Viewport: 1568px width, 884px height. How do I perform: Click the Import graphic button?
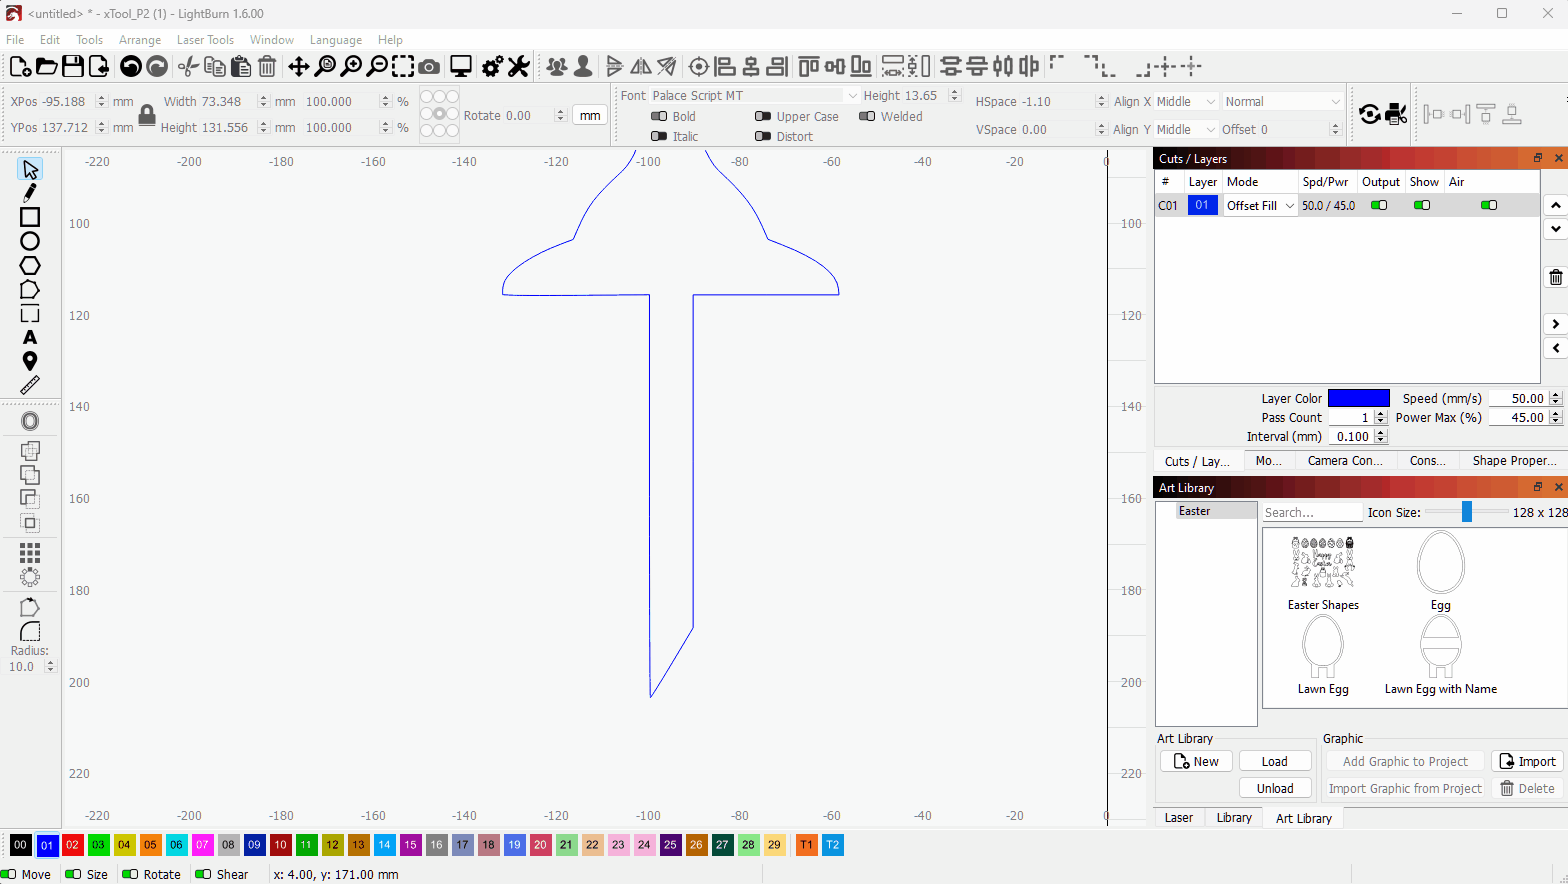[1527, 762]
